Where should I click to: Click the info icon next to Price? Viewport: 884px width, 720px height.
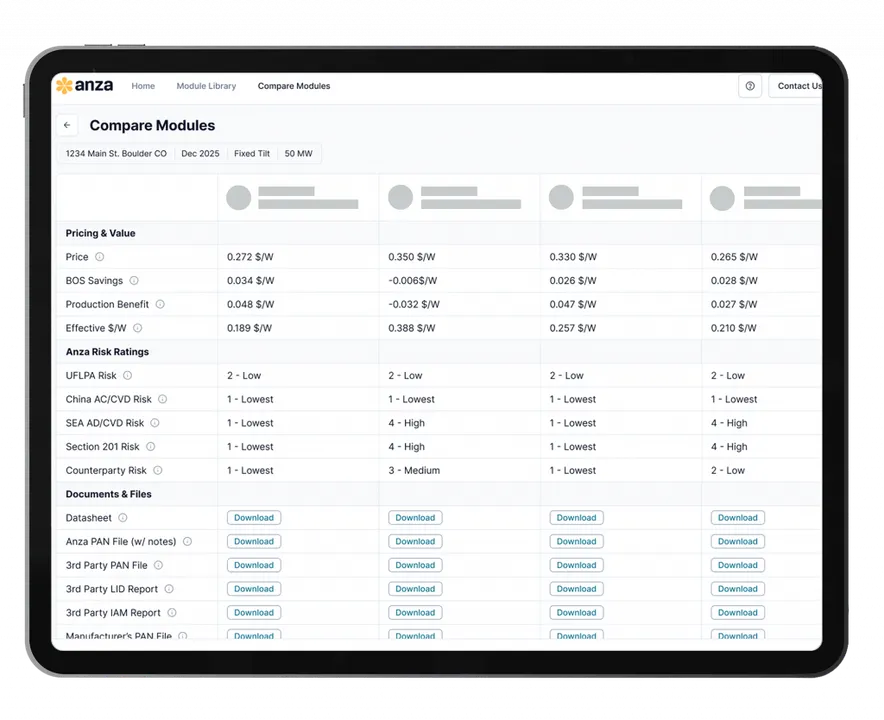[x=99, y=257]
